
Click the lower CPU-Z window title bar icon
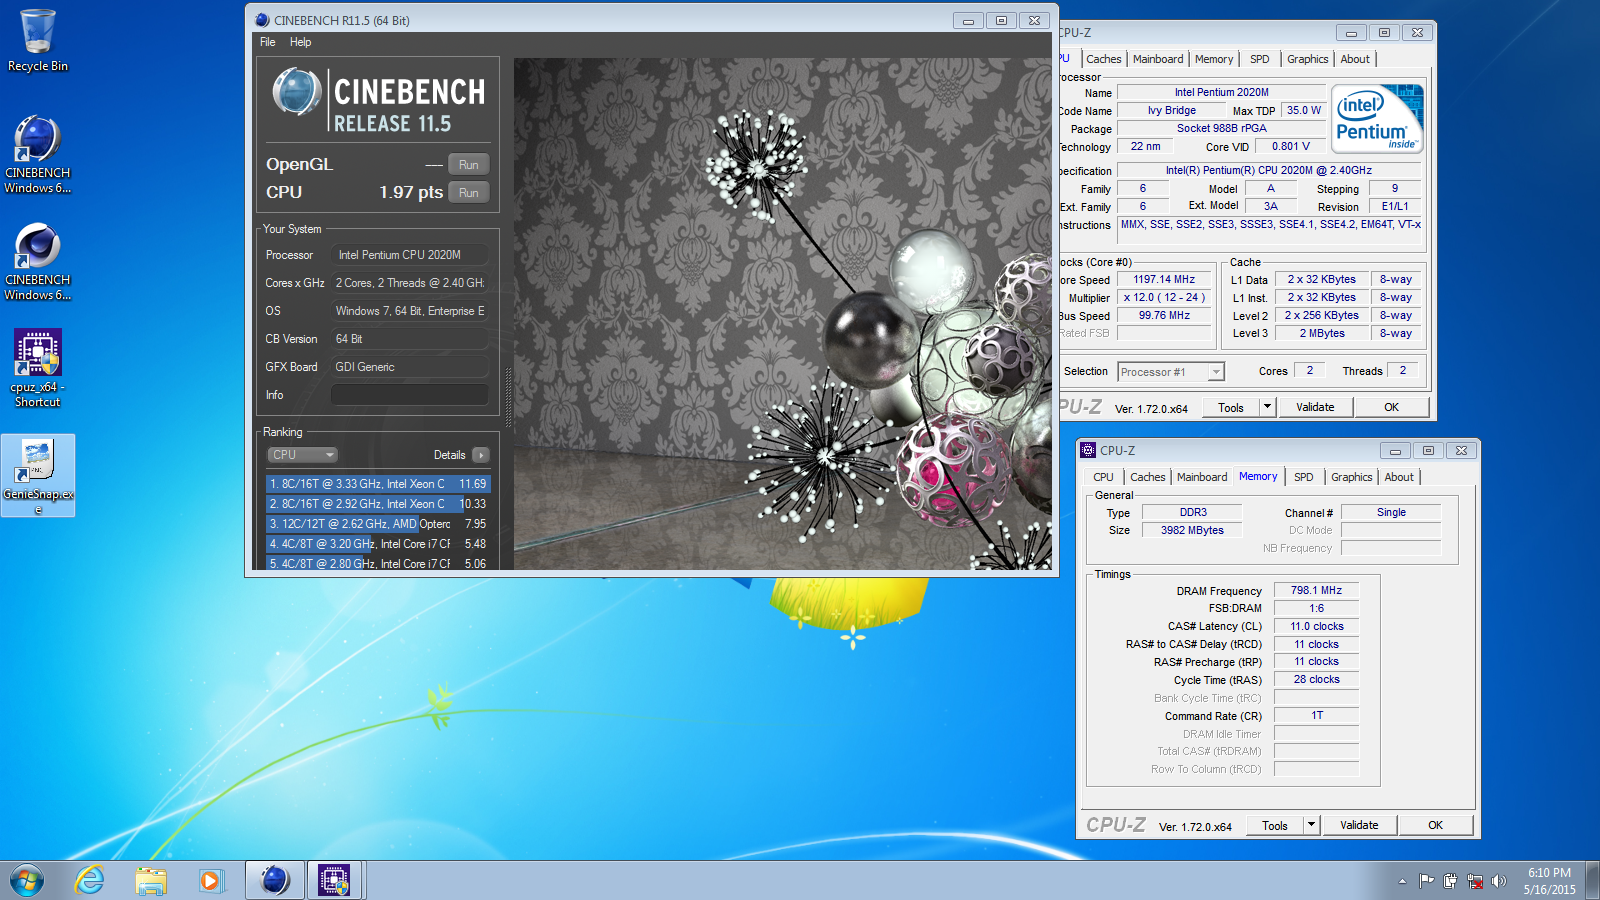[x=1088, y=450]
